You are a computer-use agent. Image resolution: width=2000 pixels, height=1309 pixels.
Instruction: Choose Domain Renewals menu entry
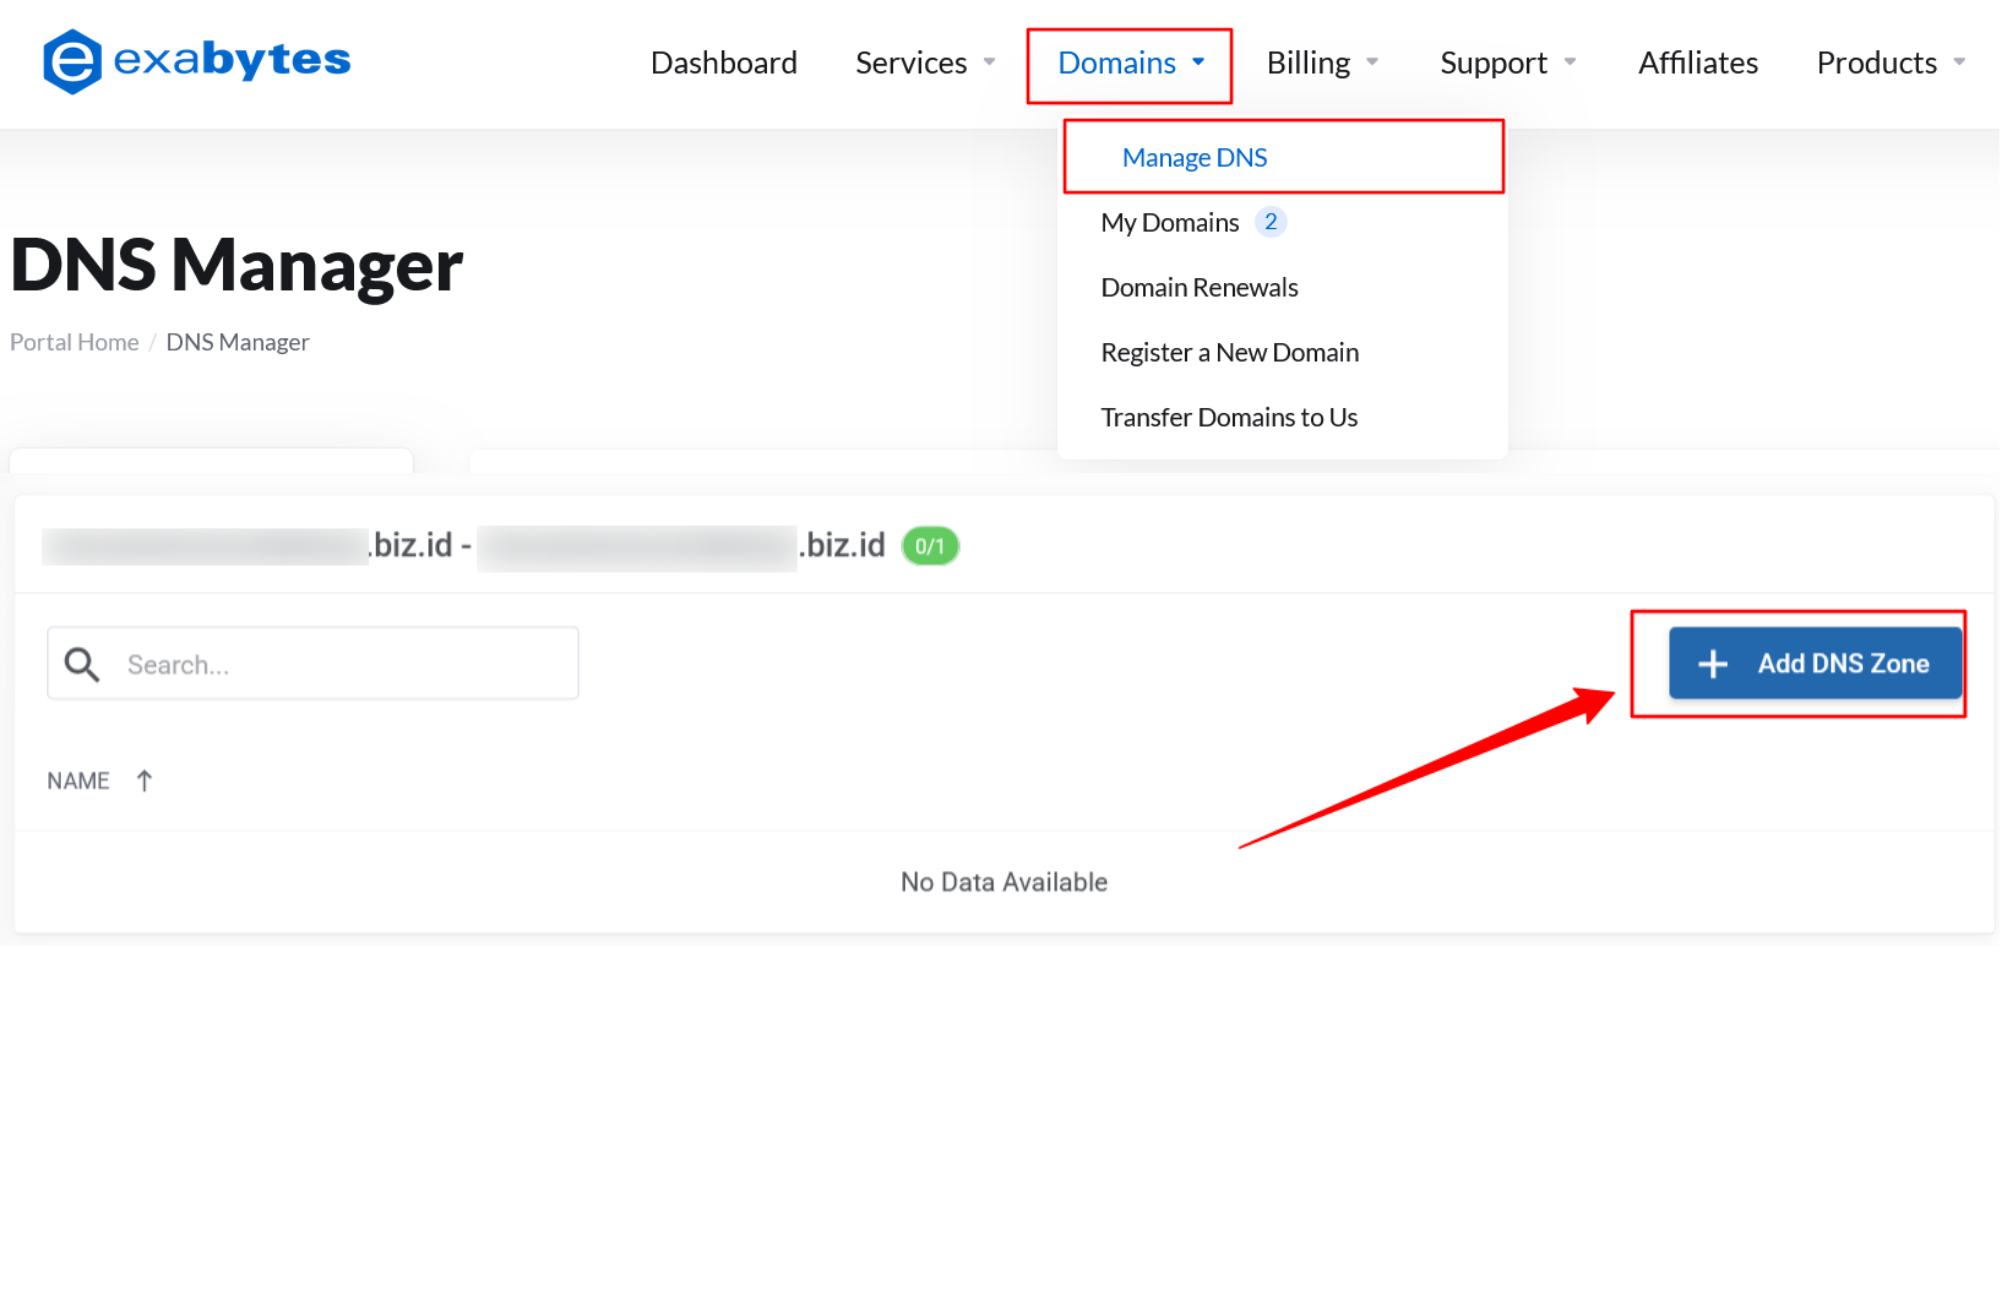[1199, 288]
